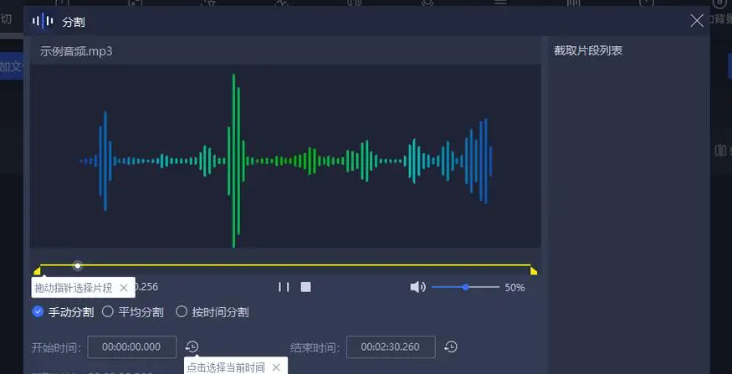Click the right yellow range end marker
732x374 pixels.
click(x=534, y=270)
